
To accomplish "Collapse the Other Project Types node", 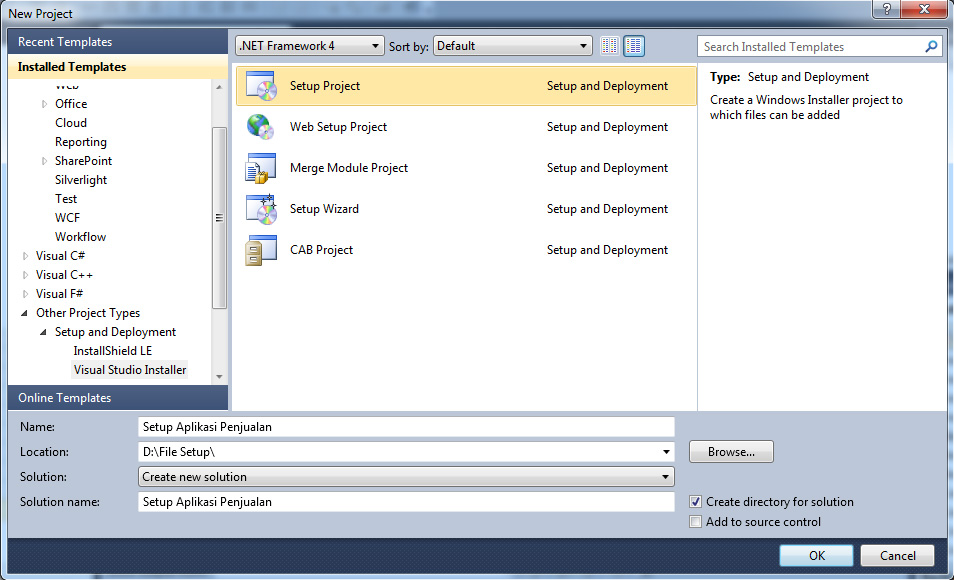I will [24, 313].
